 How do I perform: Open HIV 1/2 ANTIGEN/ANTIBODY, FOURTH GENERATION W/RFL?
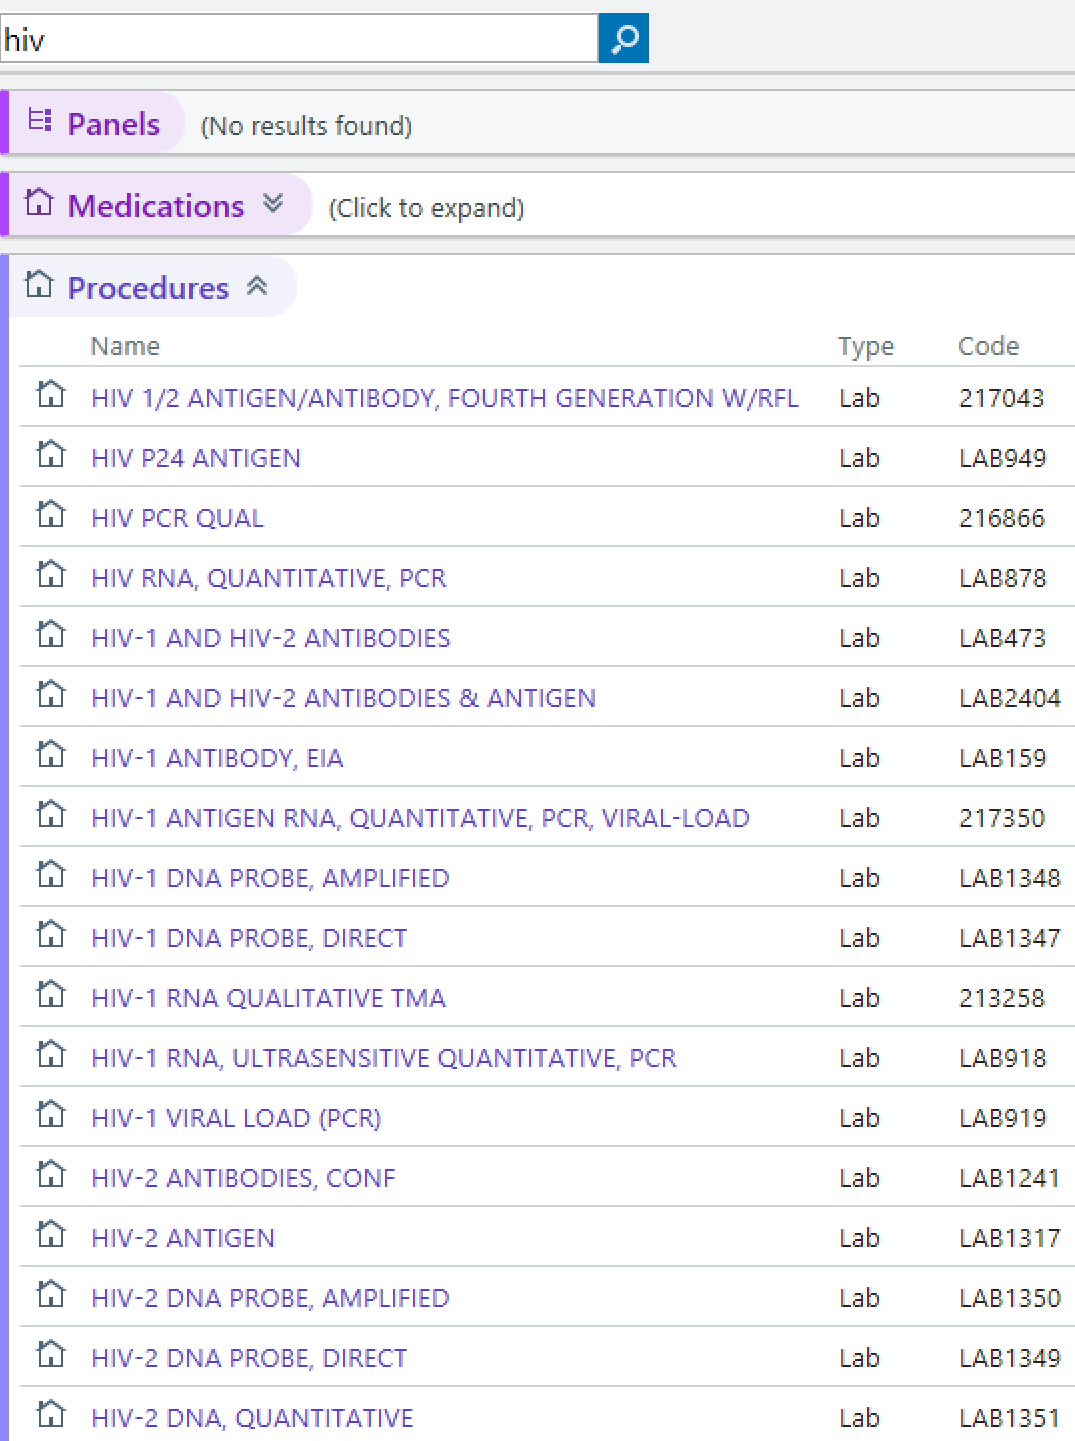point(444,398)
